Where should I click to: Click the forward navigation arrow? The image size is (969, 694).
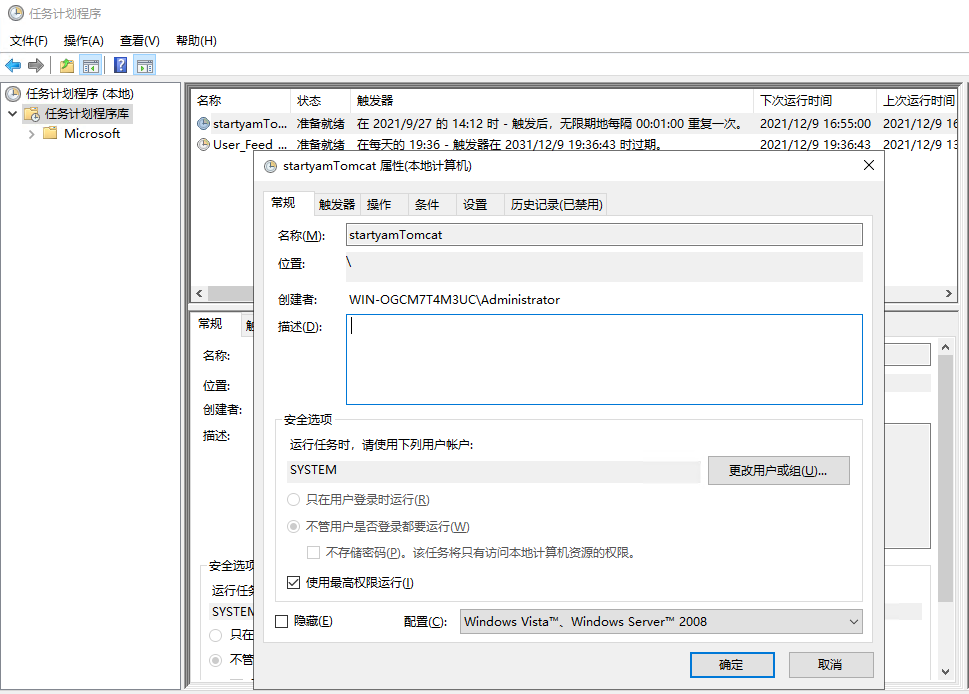pyautogui.click(x=36, y=64)
